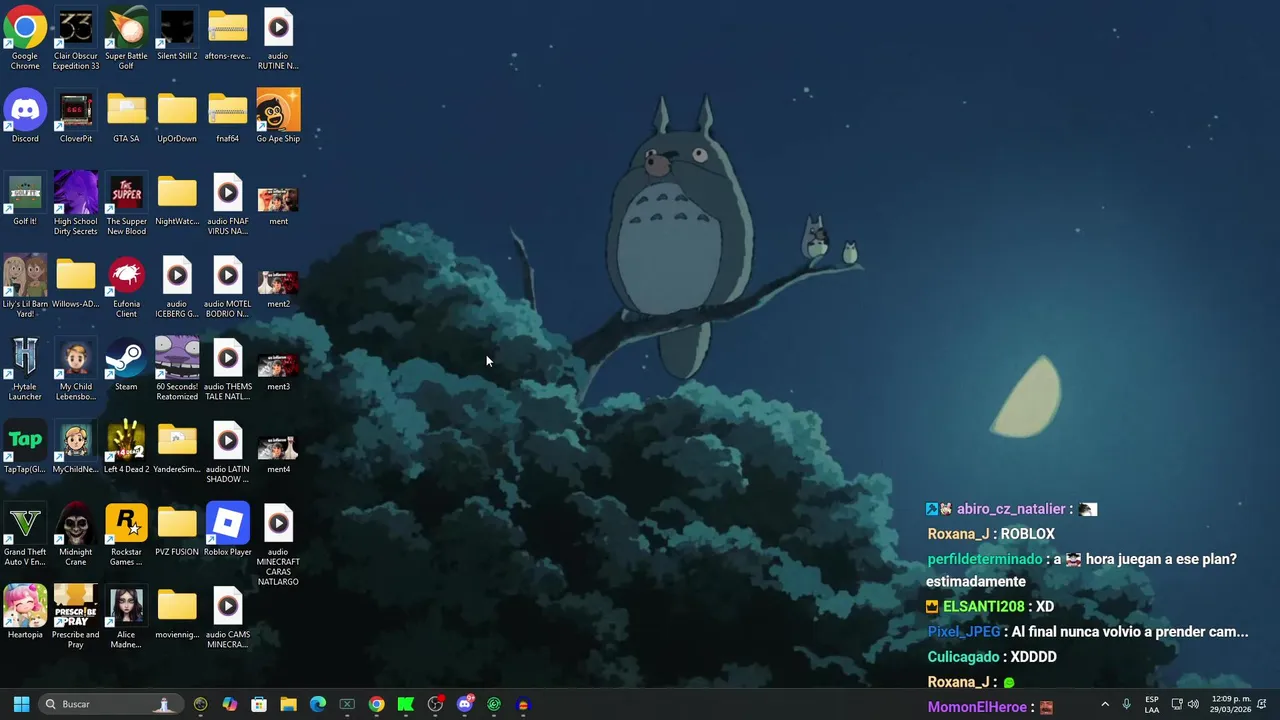
Task: Select the TapTap(Gl... shortcut
Action: (x=25, y=448)
